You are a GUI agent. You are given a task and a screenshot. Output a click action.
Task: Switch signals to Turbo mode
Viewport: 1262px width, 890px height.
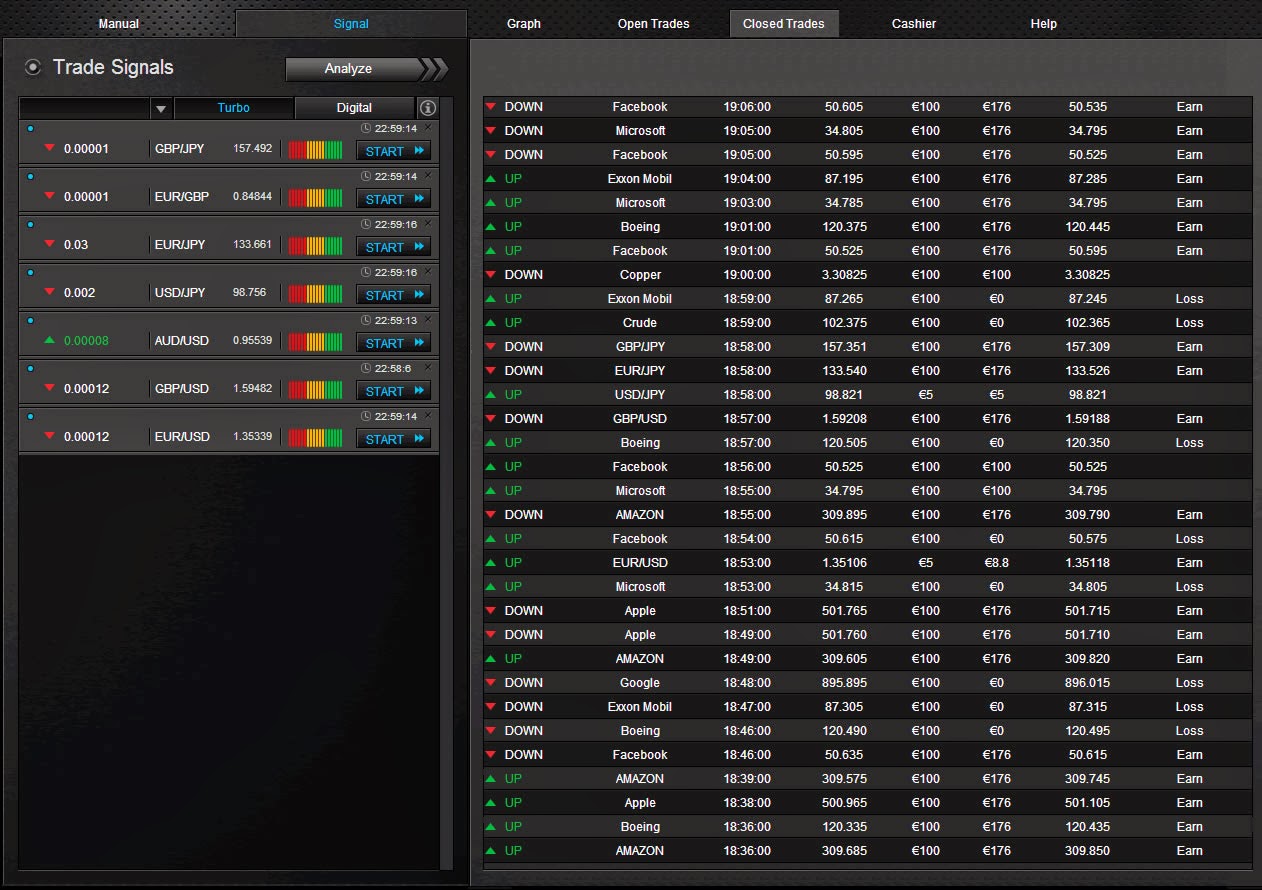click(x=234, y=108)
